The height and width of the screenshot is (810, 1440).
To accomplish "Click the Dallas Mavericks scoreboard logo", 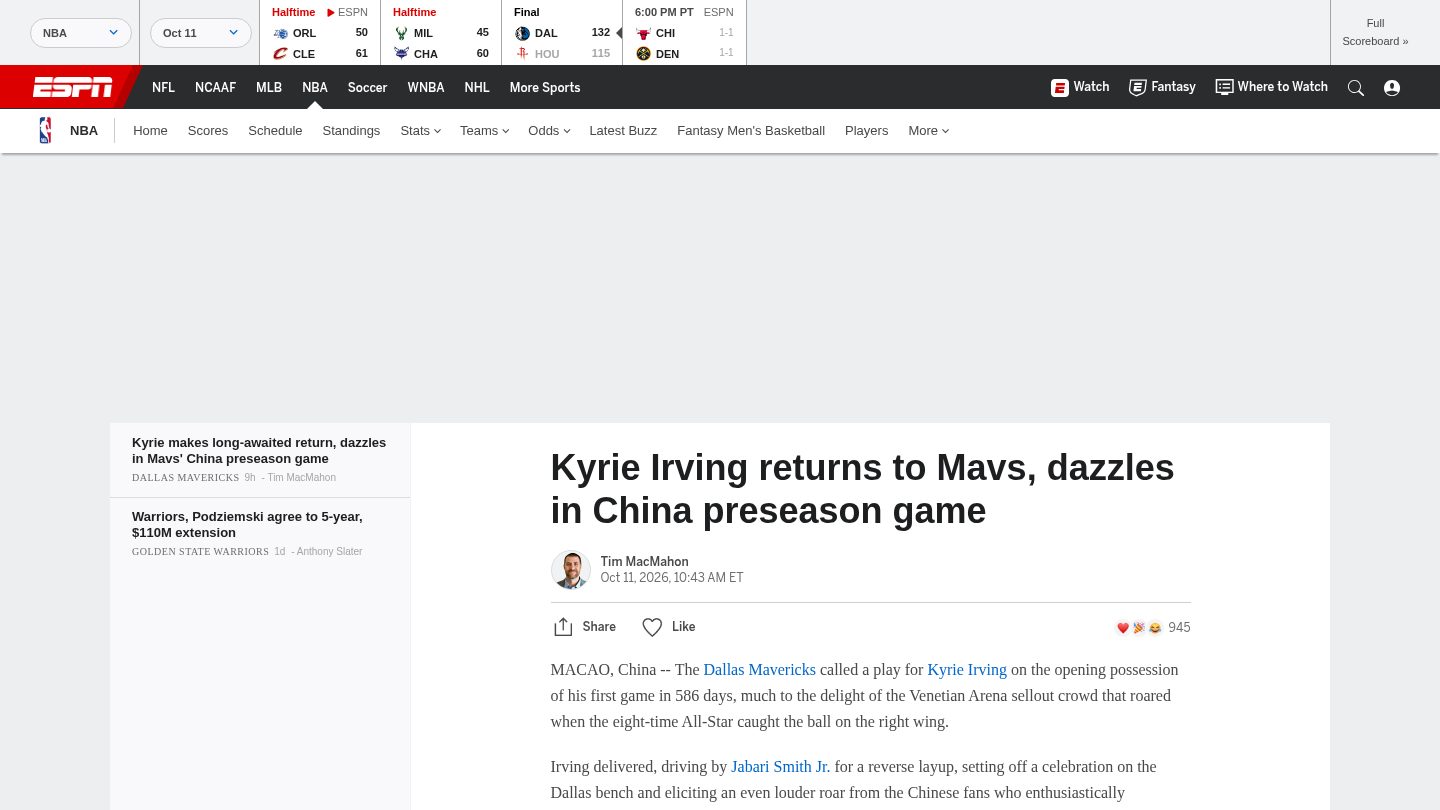I will click(x=522, y=33).
